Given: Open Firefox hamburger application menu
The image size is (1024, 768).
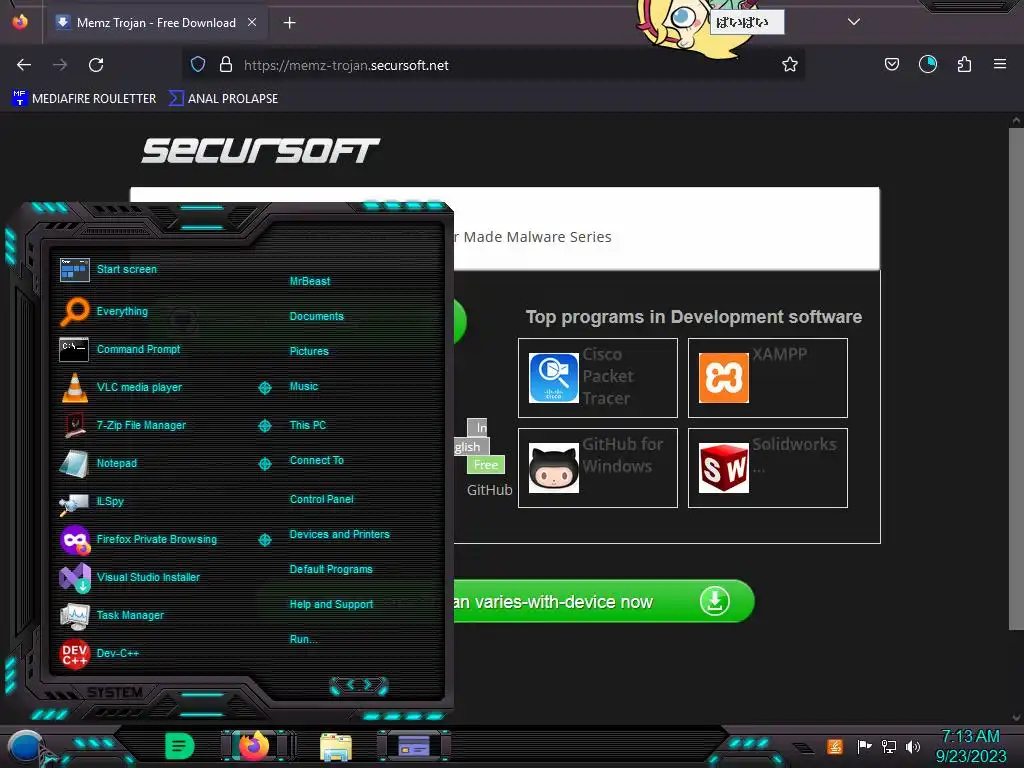Looking at the screenshot, I should 1000,65.
